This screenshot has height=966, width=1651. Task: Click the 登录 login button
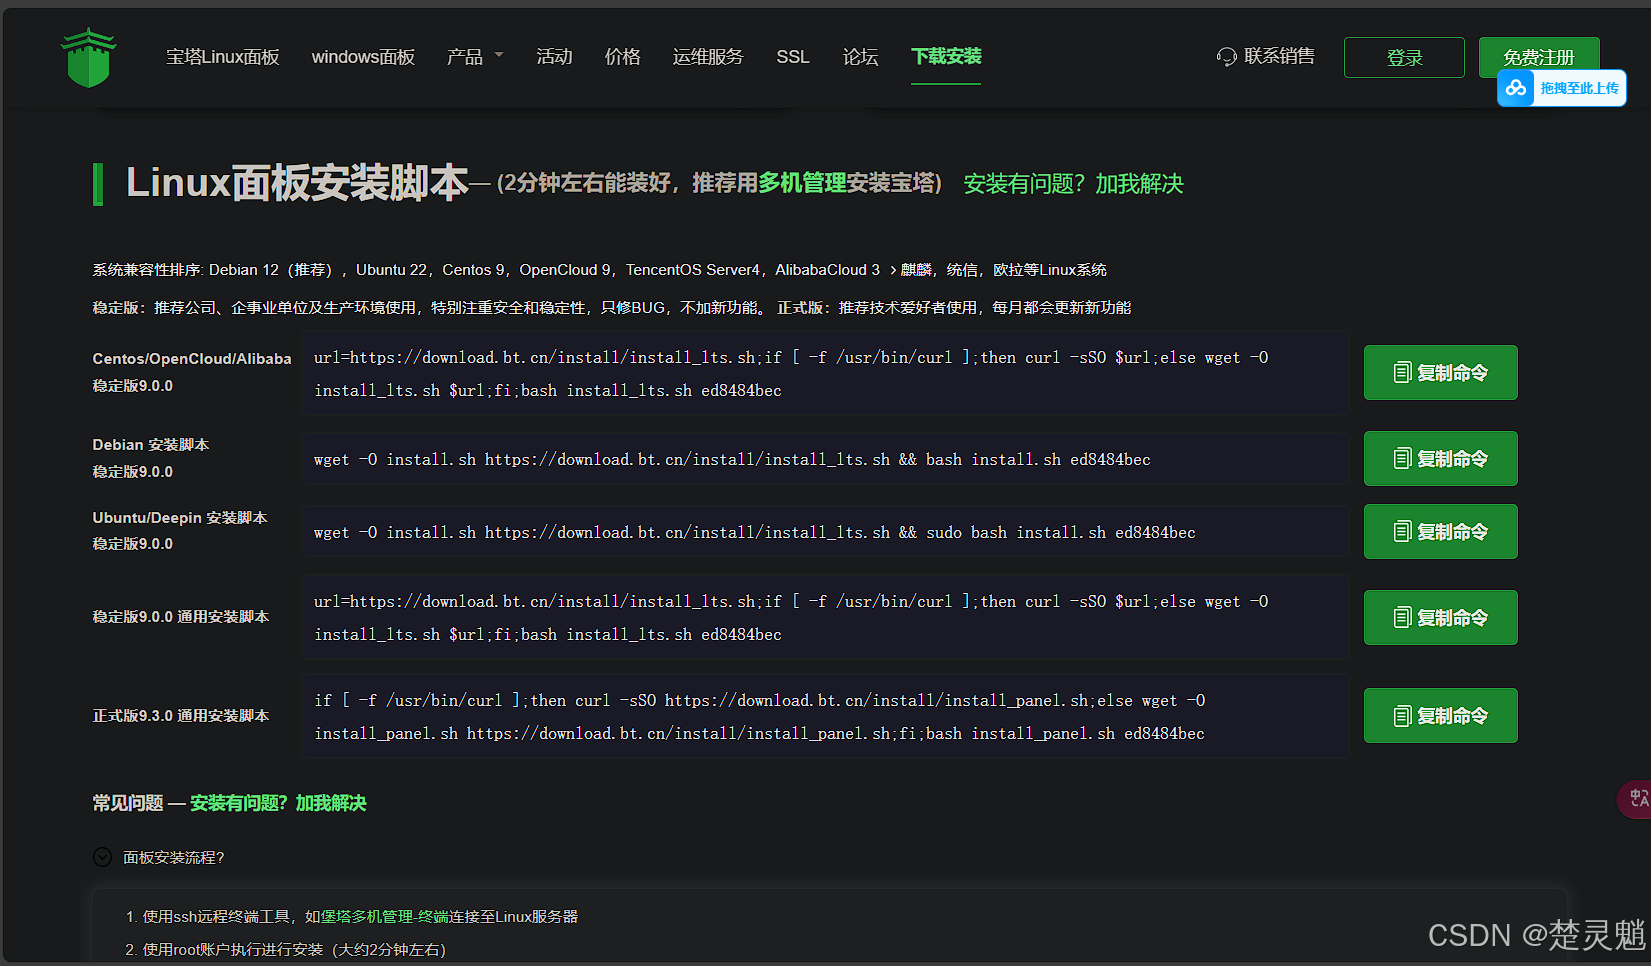click(1404, 57)
